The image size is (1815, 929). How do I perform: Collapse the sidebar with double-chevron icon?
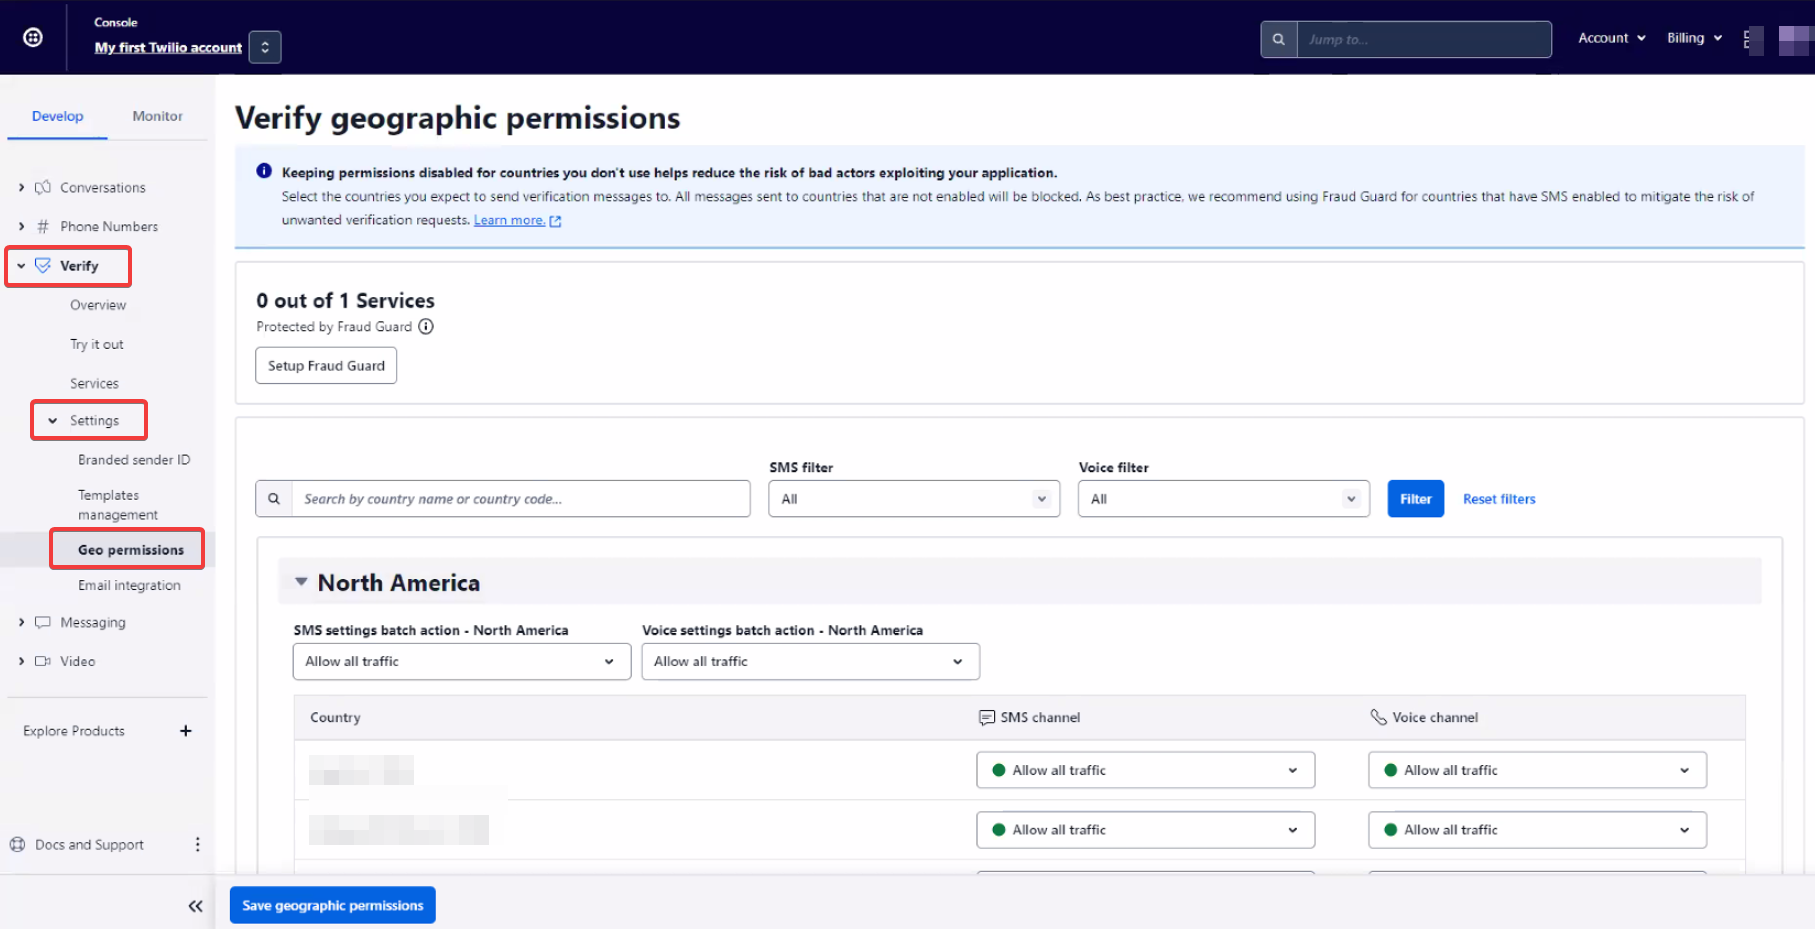195,906
